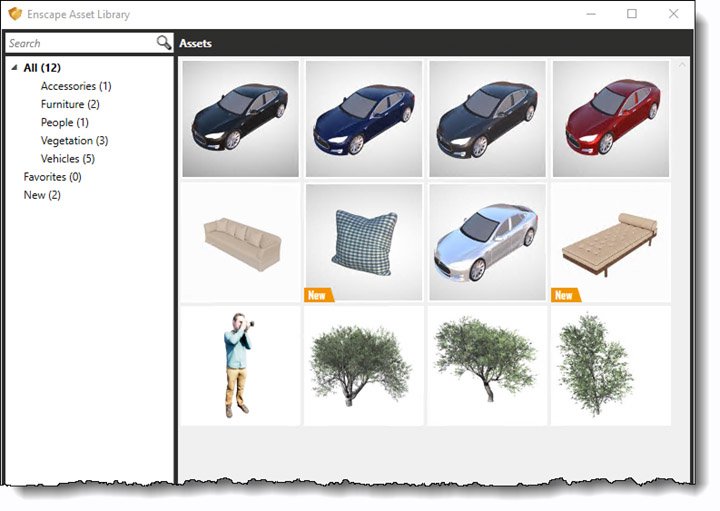This screenshot has width=720, height=511.
Task: Collapse the All (12) tree node
Action: click(x=14, y=68)
